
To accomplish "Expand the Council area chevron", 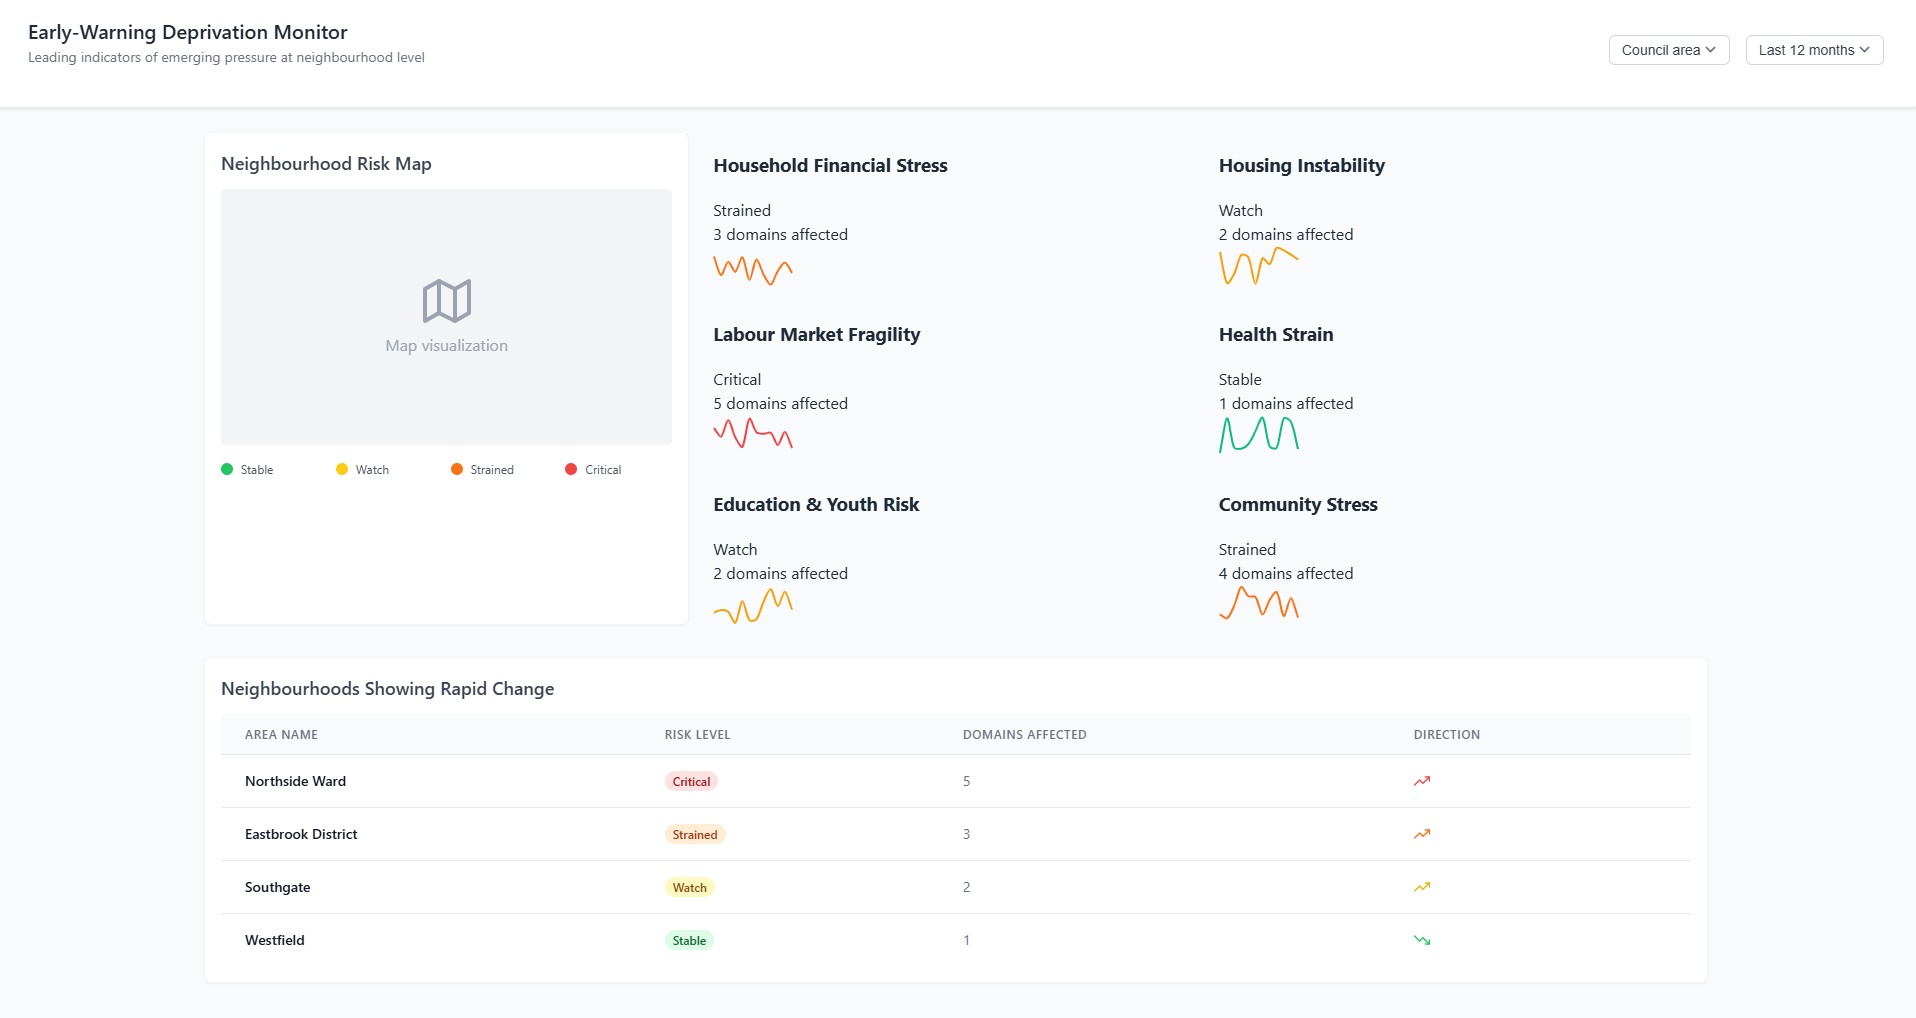I will (x=1711, y=49).
